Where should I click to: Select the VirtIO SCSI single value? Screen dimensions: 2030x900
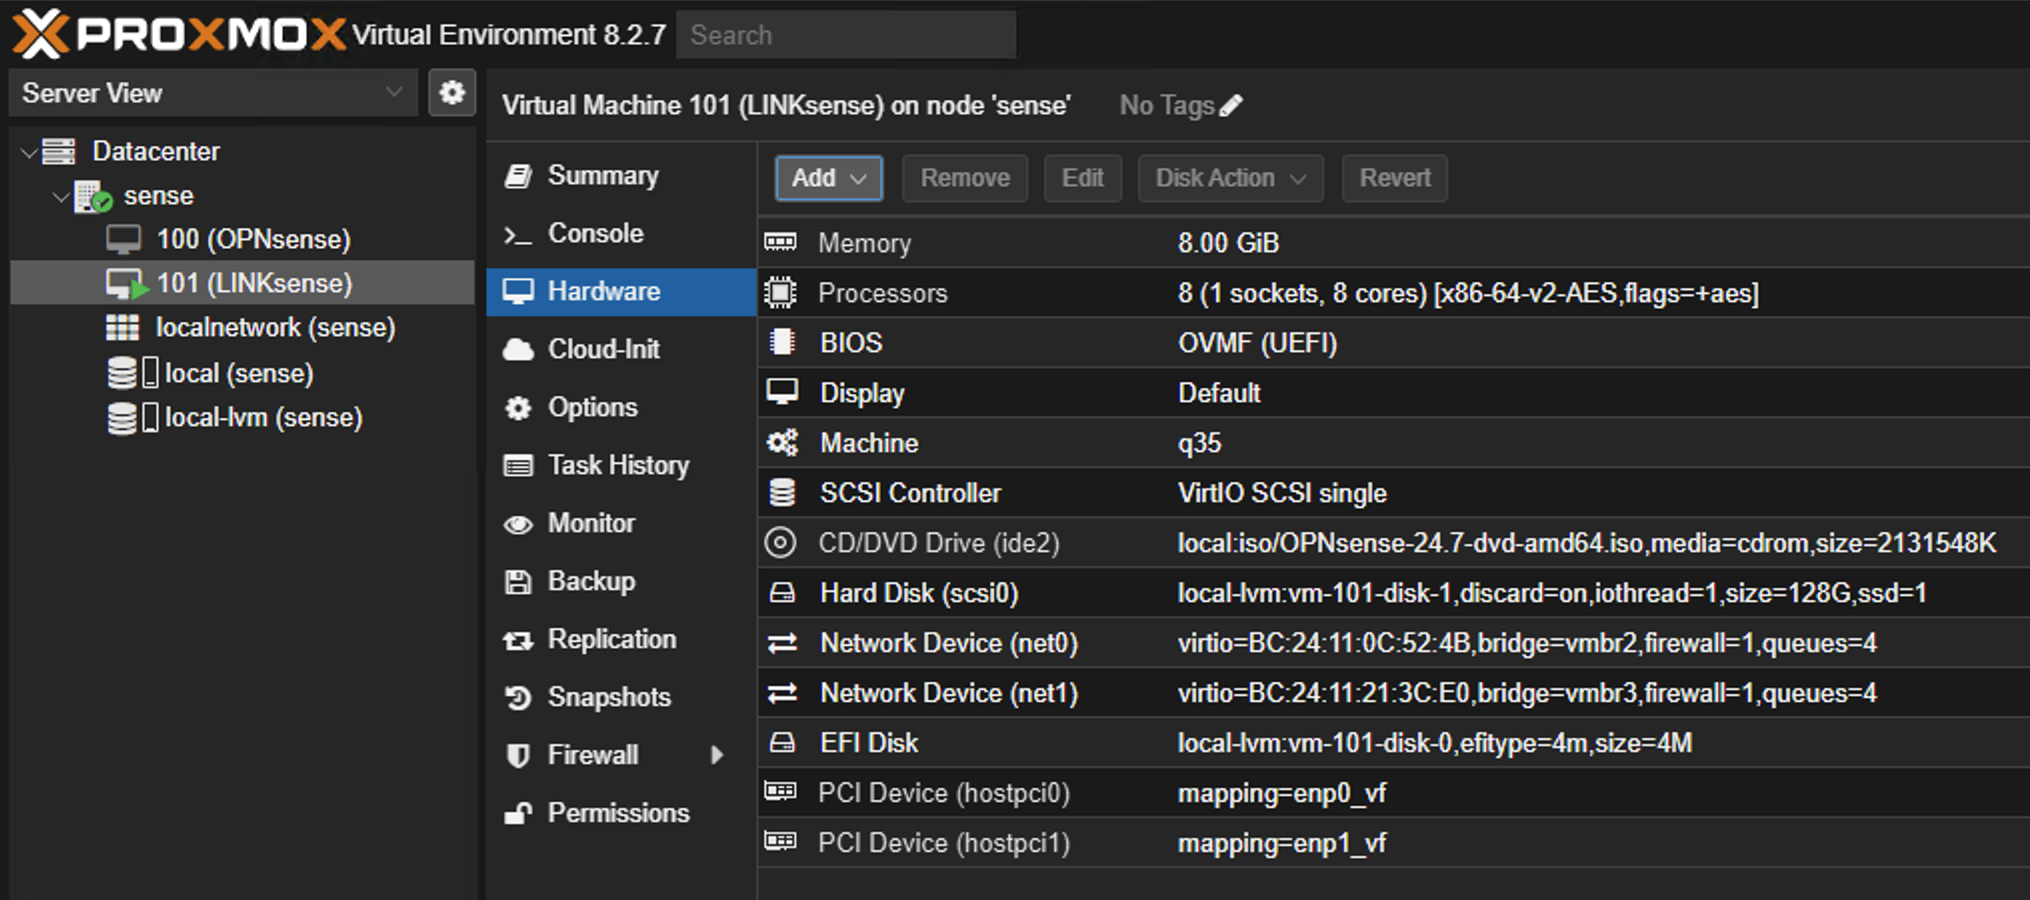[x=1282, y=493]
